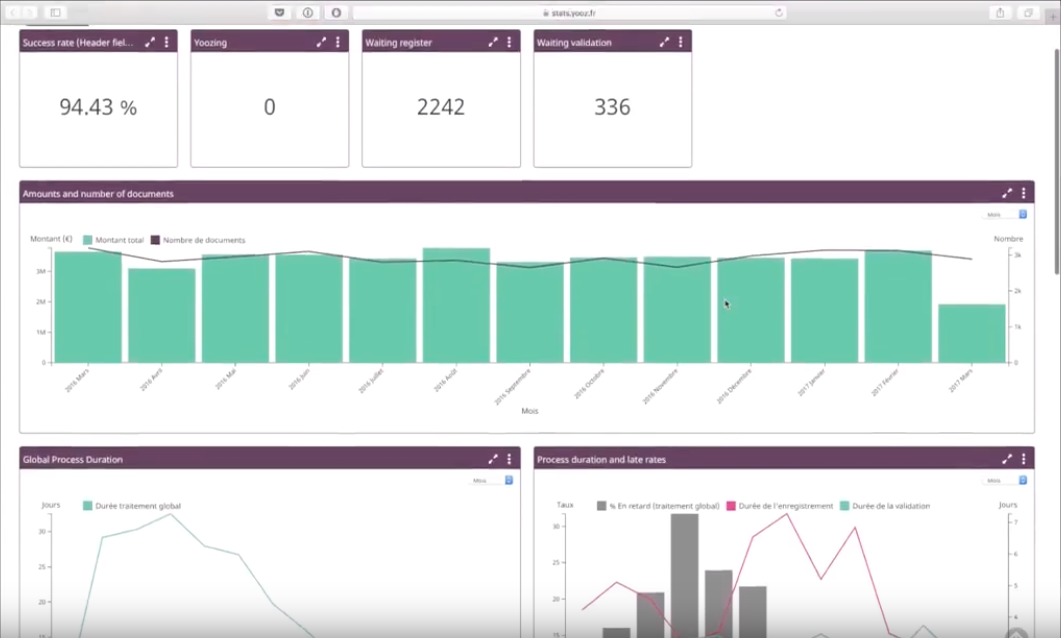This screenshot has height=638, width=1061.
Task: Toggle the Nombre de documents legend series
Action: tap(198, 240)
